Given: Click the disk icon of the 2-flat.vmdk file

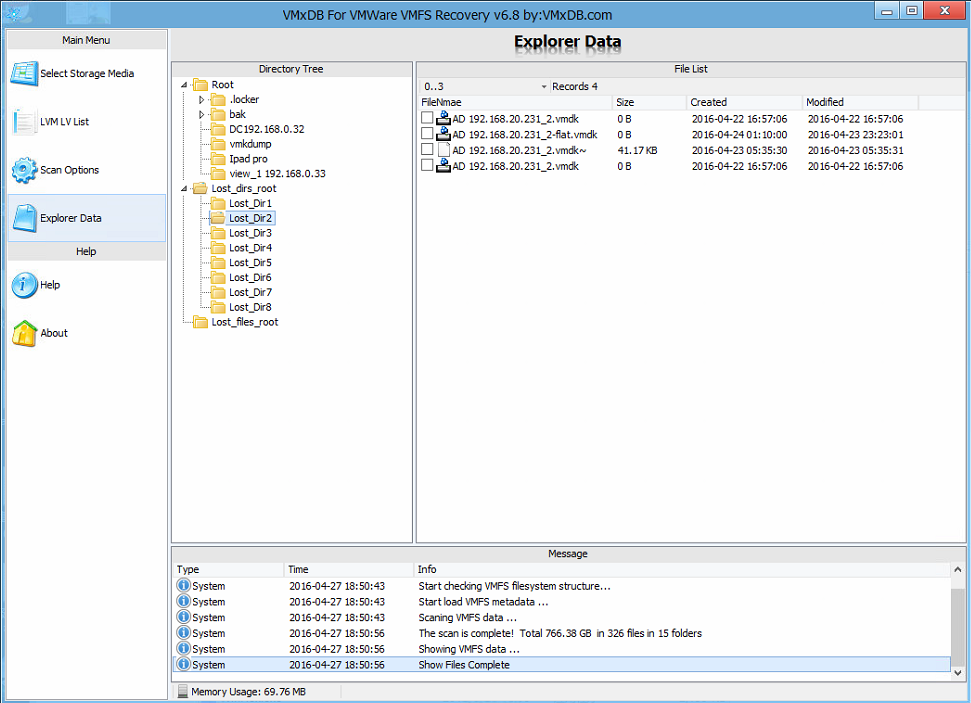Looking at the screenshot, I should click(x=443, y=134).
